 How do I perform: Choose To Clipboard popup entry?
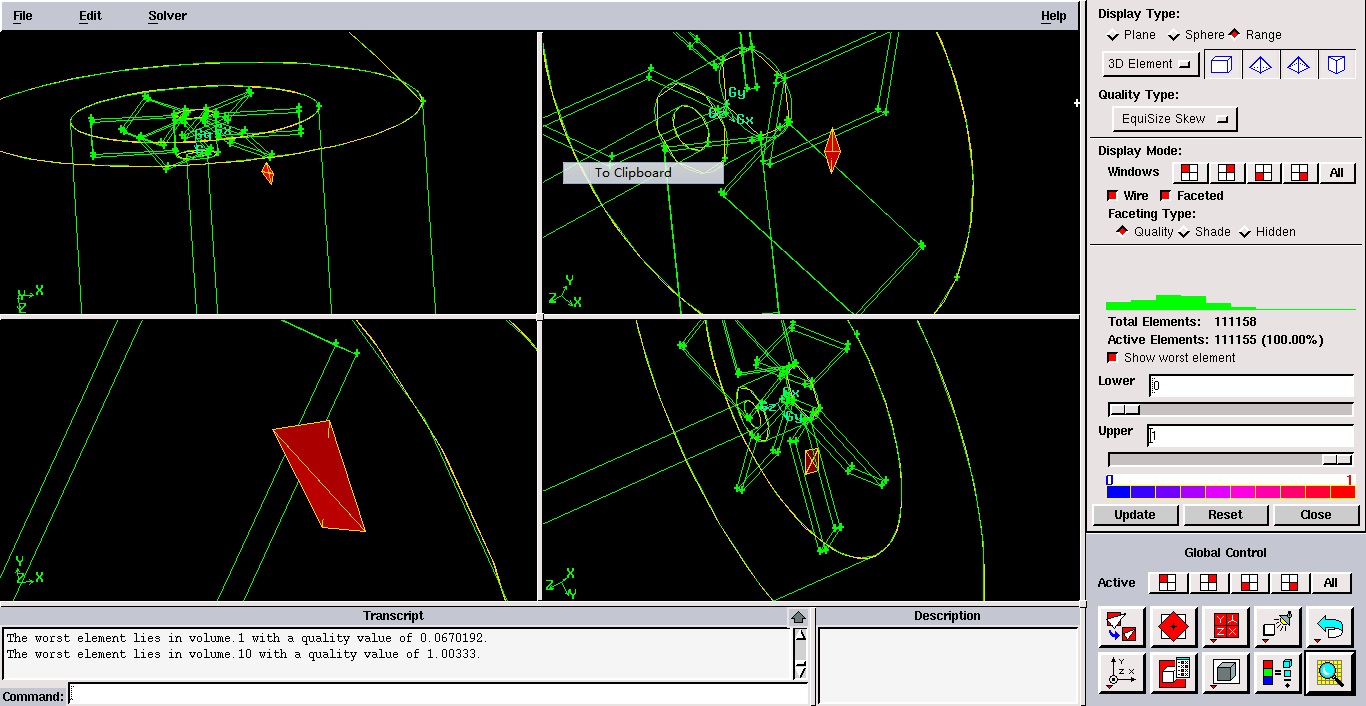[x=643, y=173]
